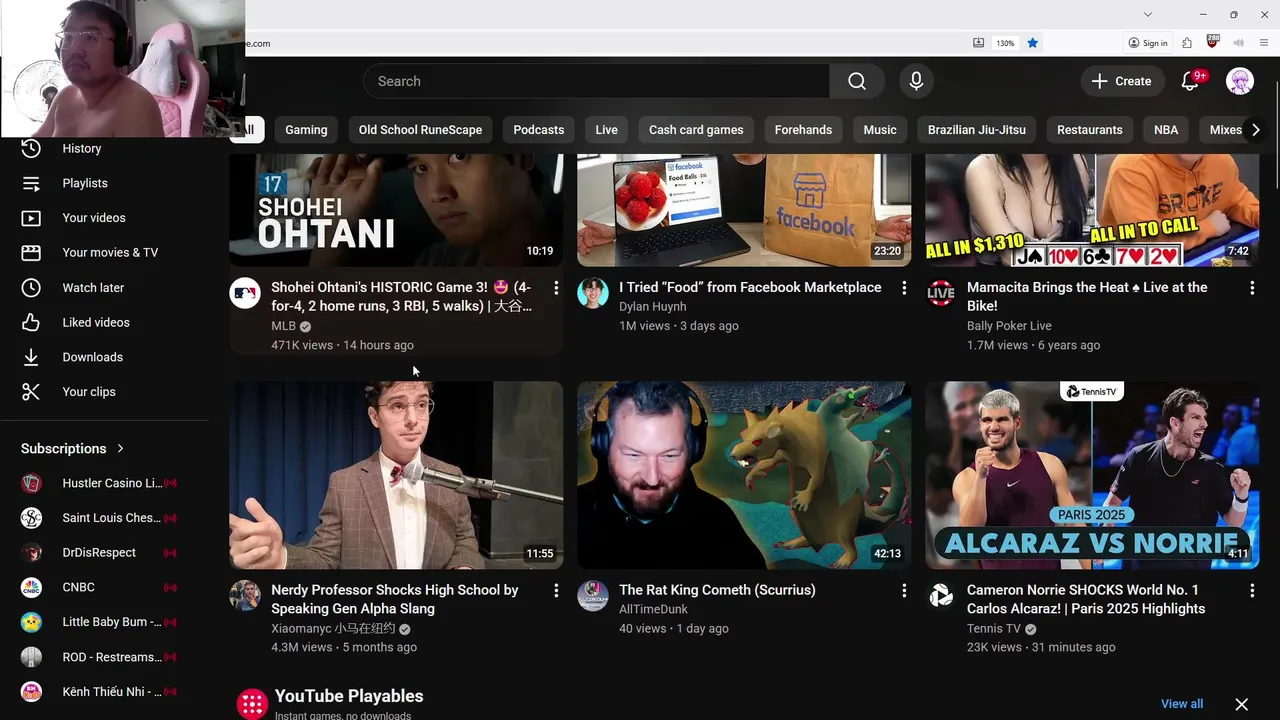Select the Restaurants chip
Image resolution: width=1280 pixels, height=720 pixels.
(x=1090, y=130)
